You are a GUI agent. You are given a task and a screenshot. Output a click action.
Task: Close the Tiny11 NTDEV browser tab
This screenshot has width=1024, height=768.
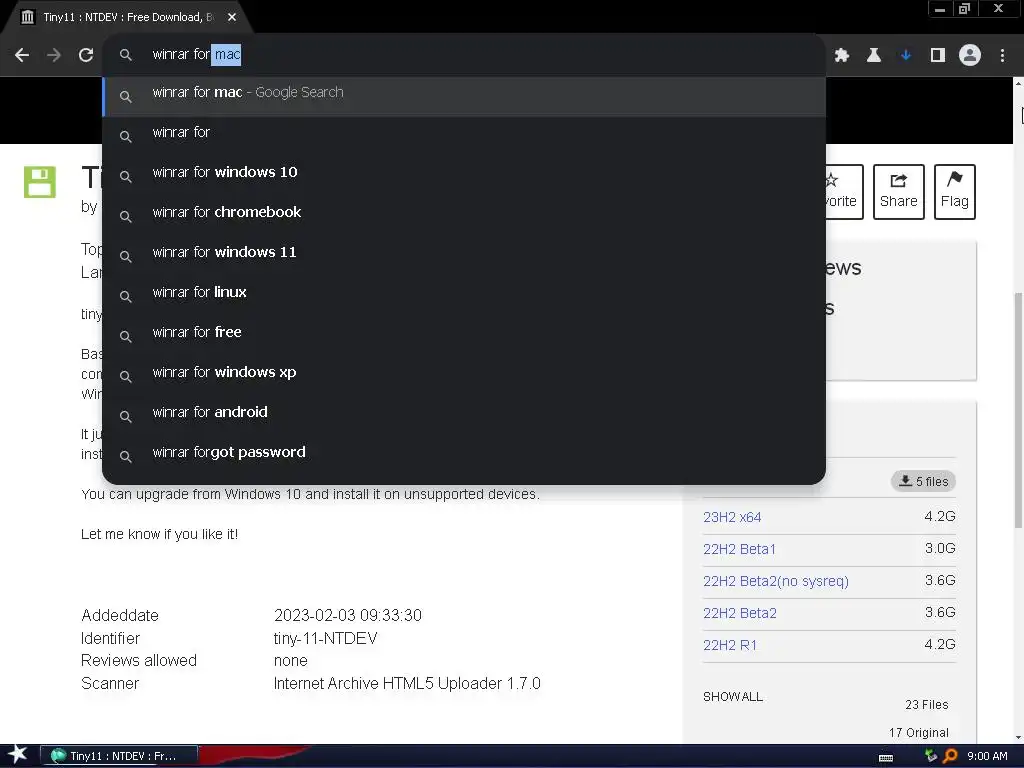[232, 17]
